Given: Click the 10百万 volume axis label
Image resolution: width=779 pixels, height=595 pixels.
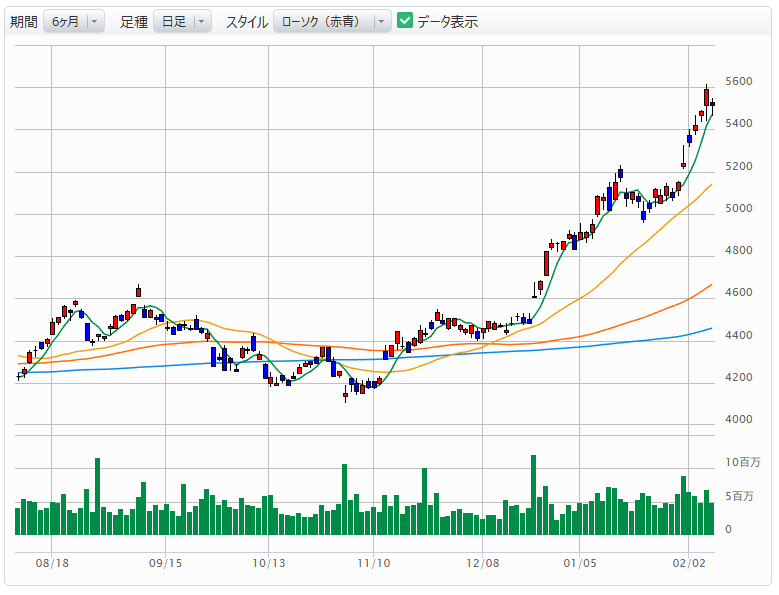Looking at the screenshot, I should click(745, 462).
